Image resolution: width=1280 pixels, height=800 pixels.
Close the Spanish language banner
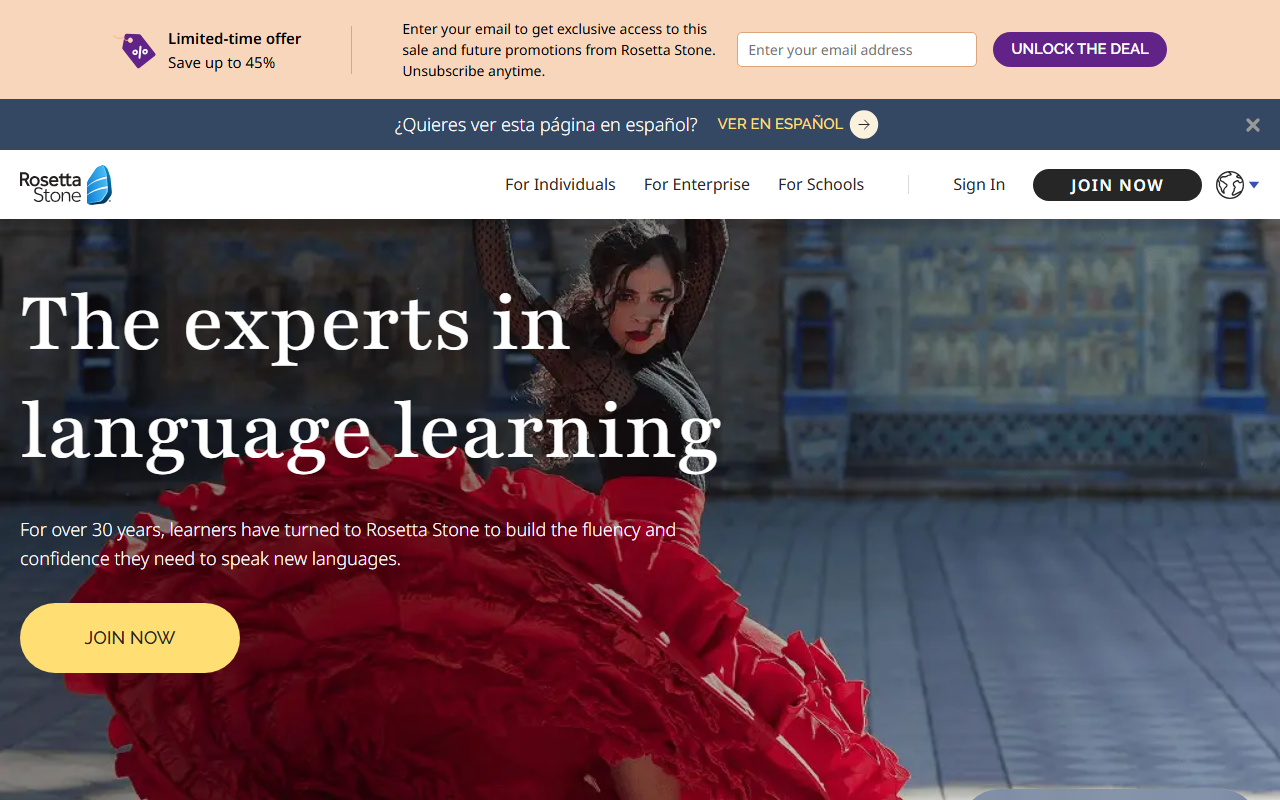tap(1252, 125)
